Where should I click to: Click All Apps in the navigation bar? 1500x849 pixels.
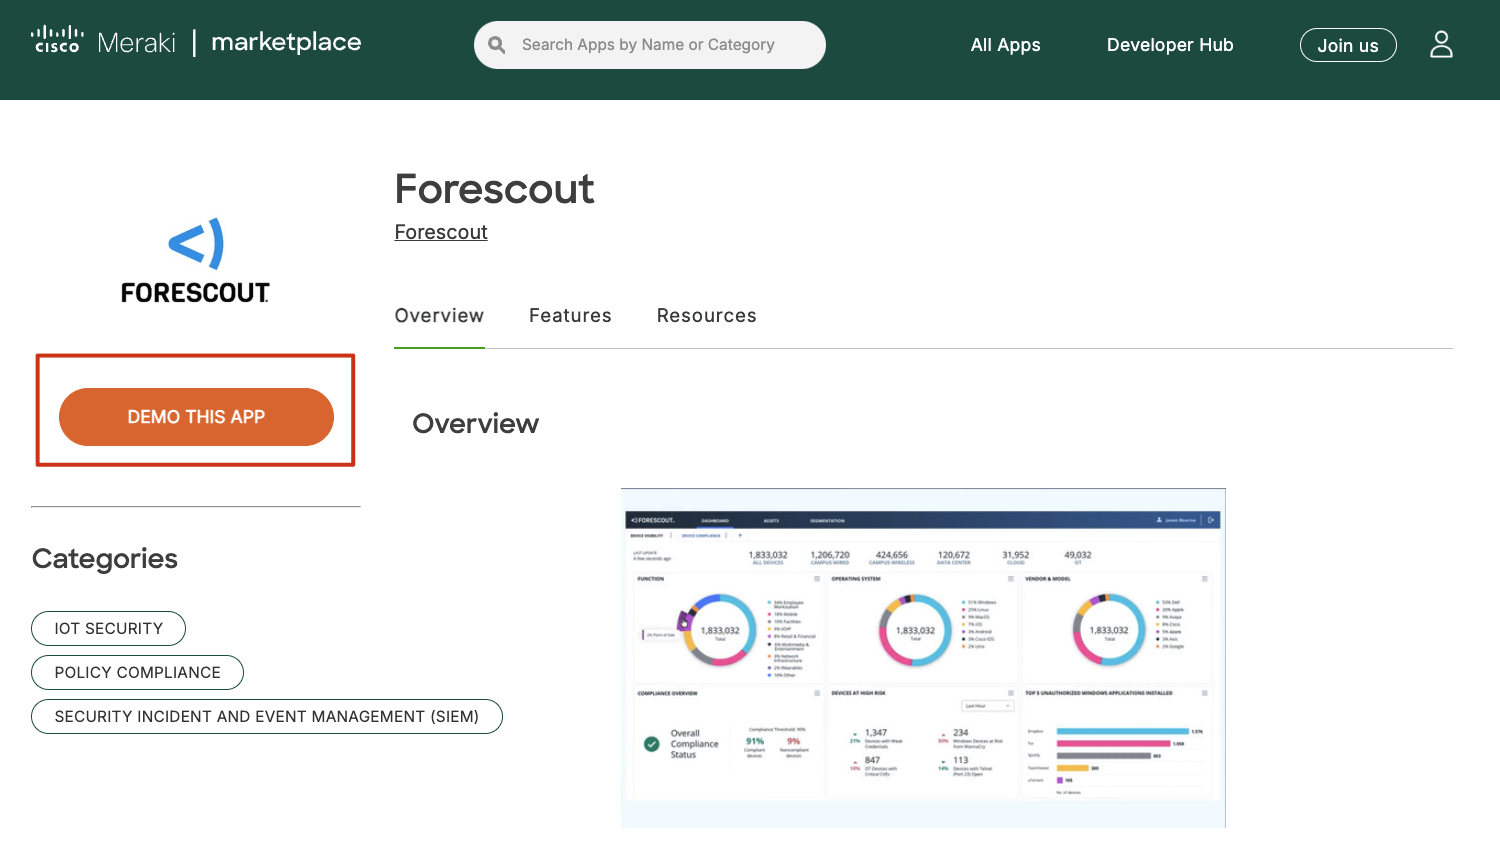pos(1005,44)
